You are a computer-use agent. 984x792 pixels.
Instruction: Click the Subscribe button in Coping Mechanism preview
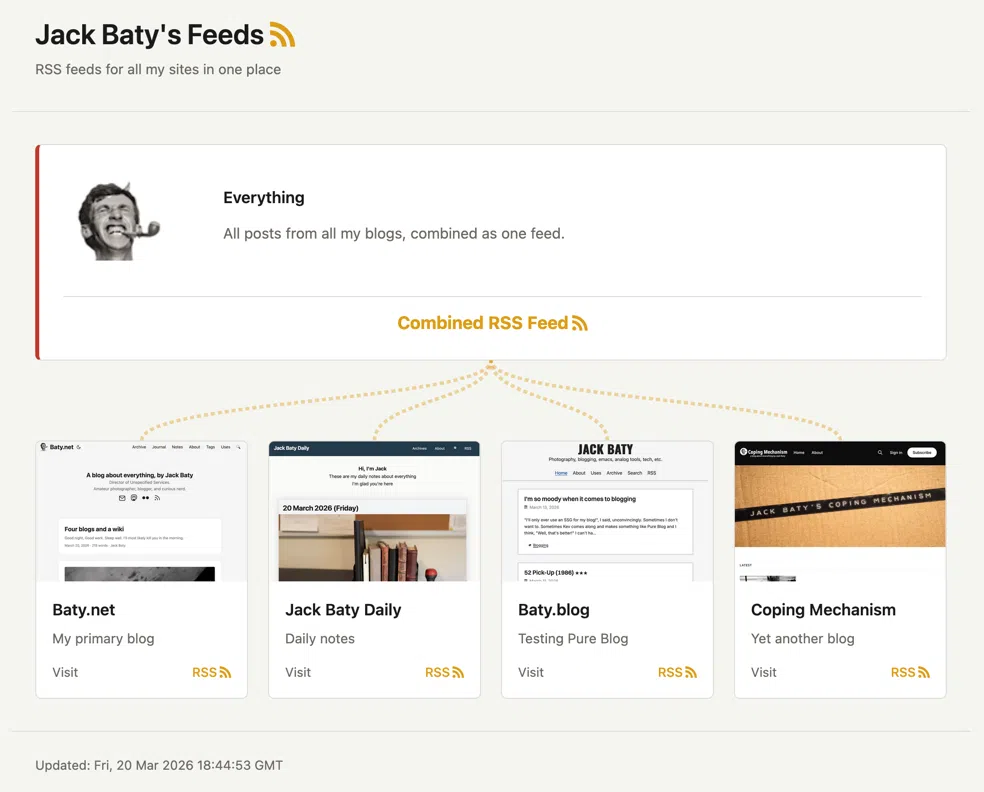[922, 452]
